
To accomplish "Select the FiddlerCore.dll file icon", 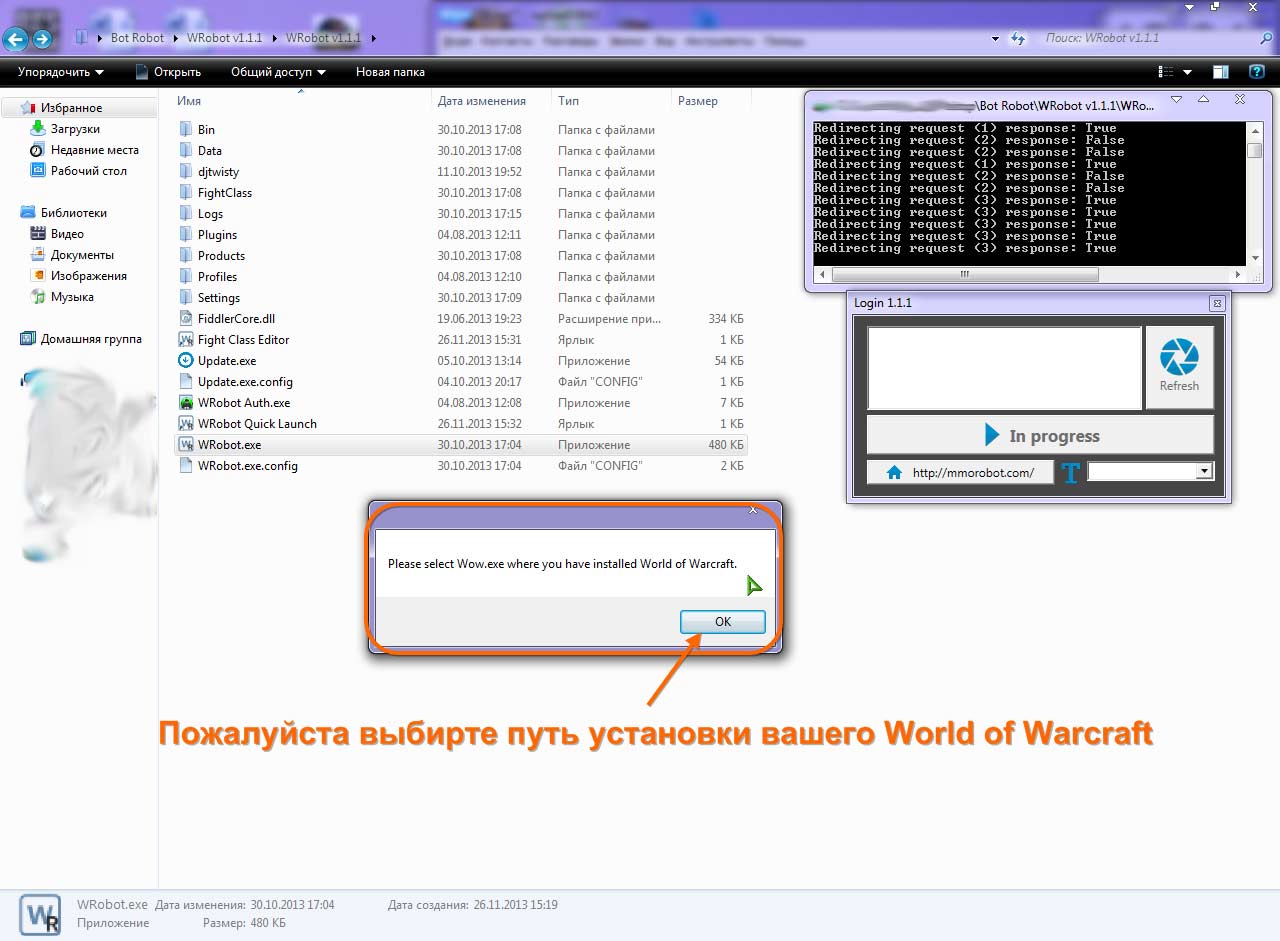I will (x=186, y=318).
